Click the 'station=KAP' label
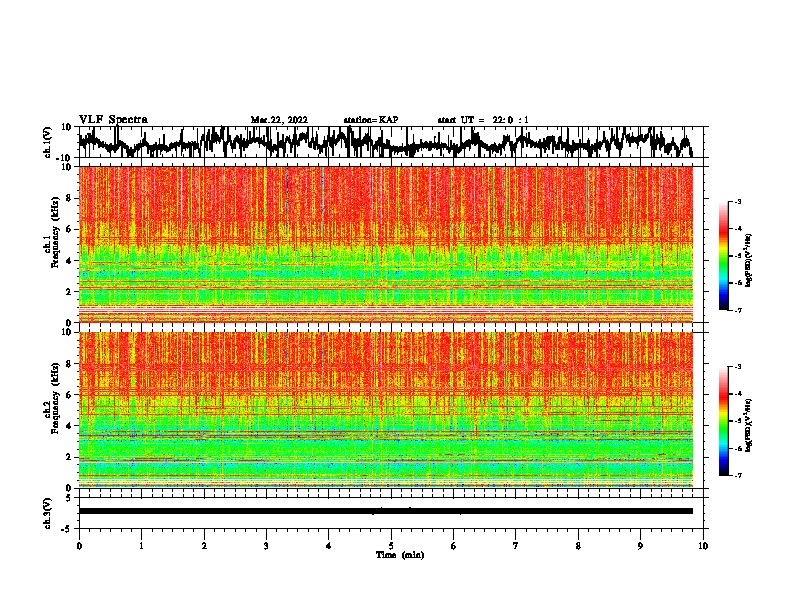Image resolution: width=792 pixels, height=612 pixels. click(x=371, y=120)
